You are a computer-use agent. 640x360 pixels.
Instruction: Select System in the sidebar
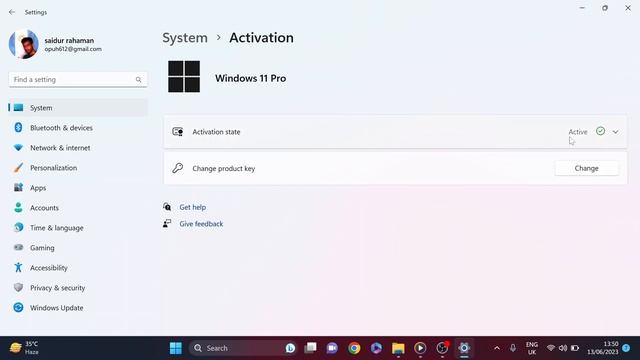(x=78, y=108)
